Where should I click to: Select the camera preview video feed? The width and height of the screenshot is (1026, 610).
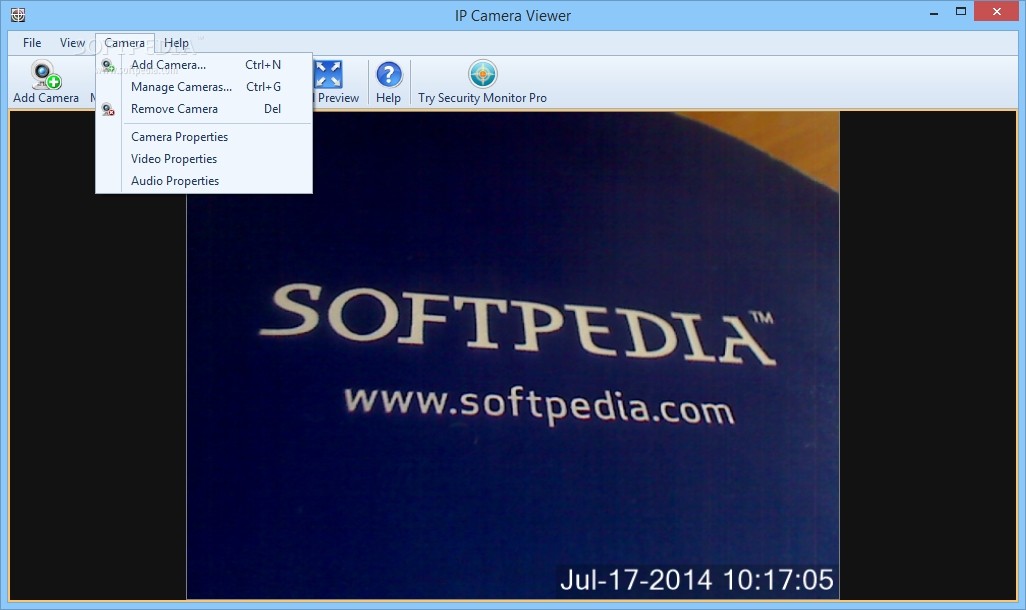pos(513,355)
